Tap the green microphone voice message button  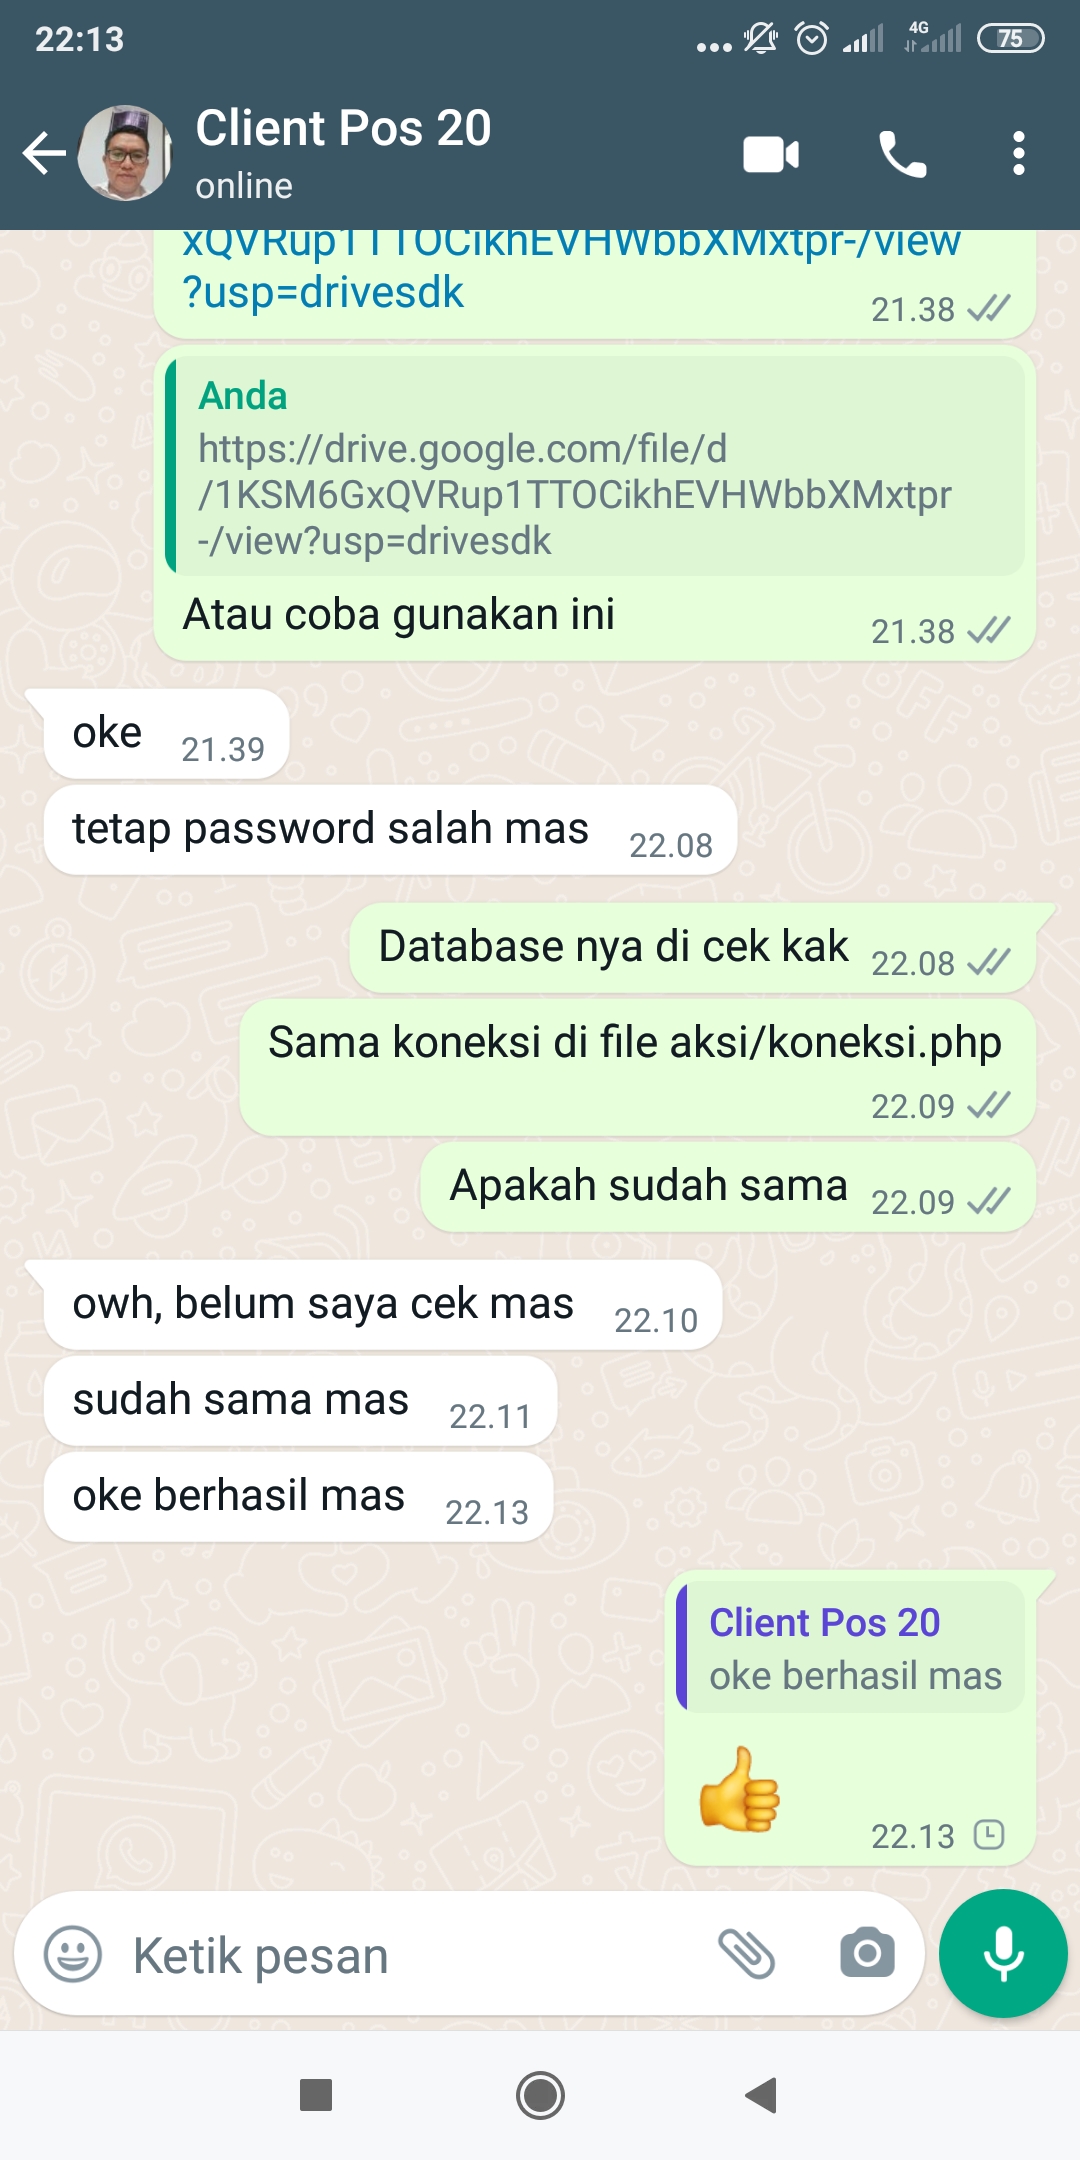pos(1003,1953)
